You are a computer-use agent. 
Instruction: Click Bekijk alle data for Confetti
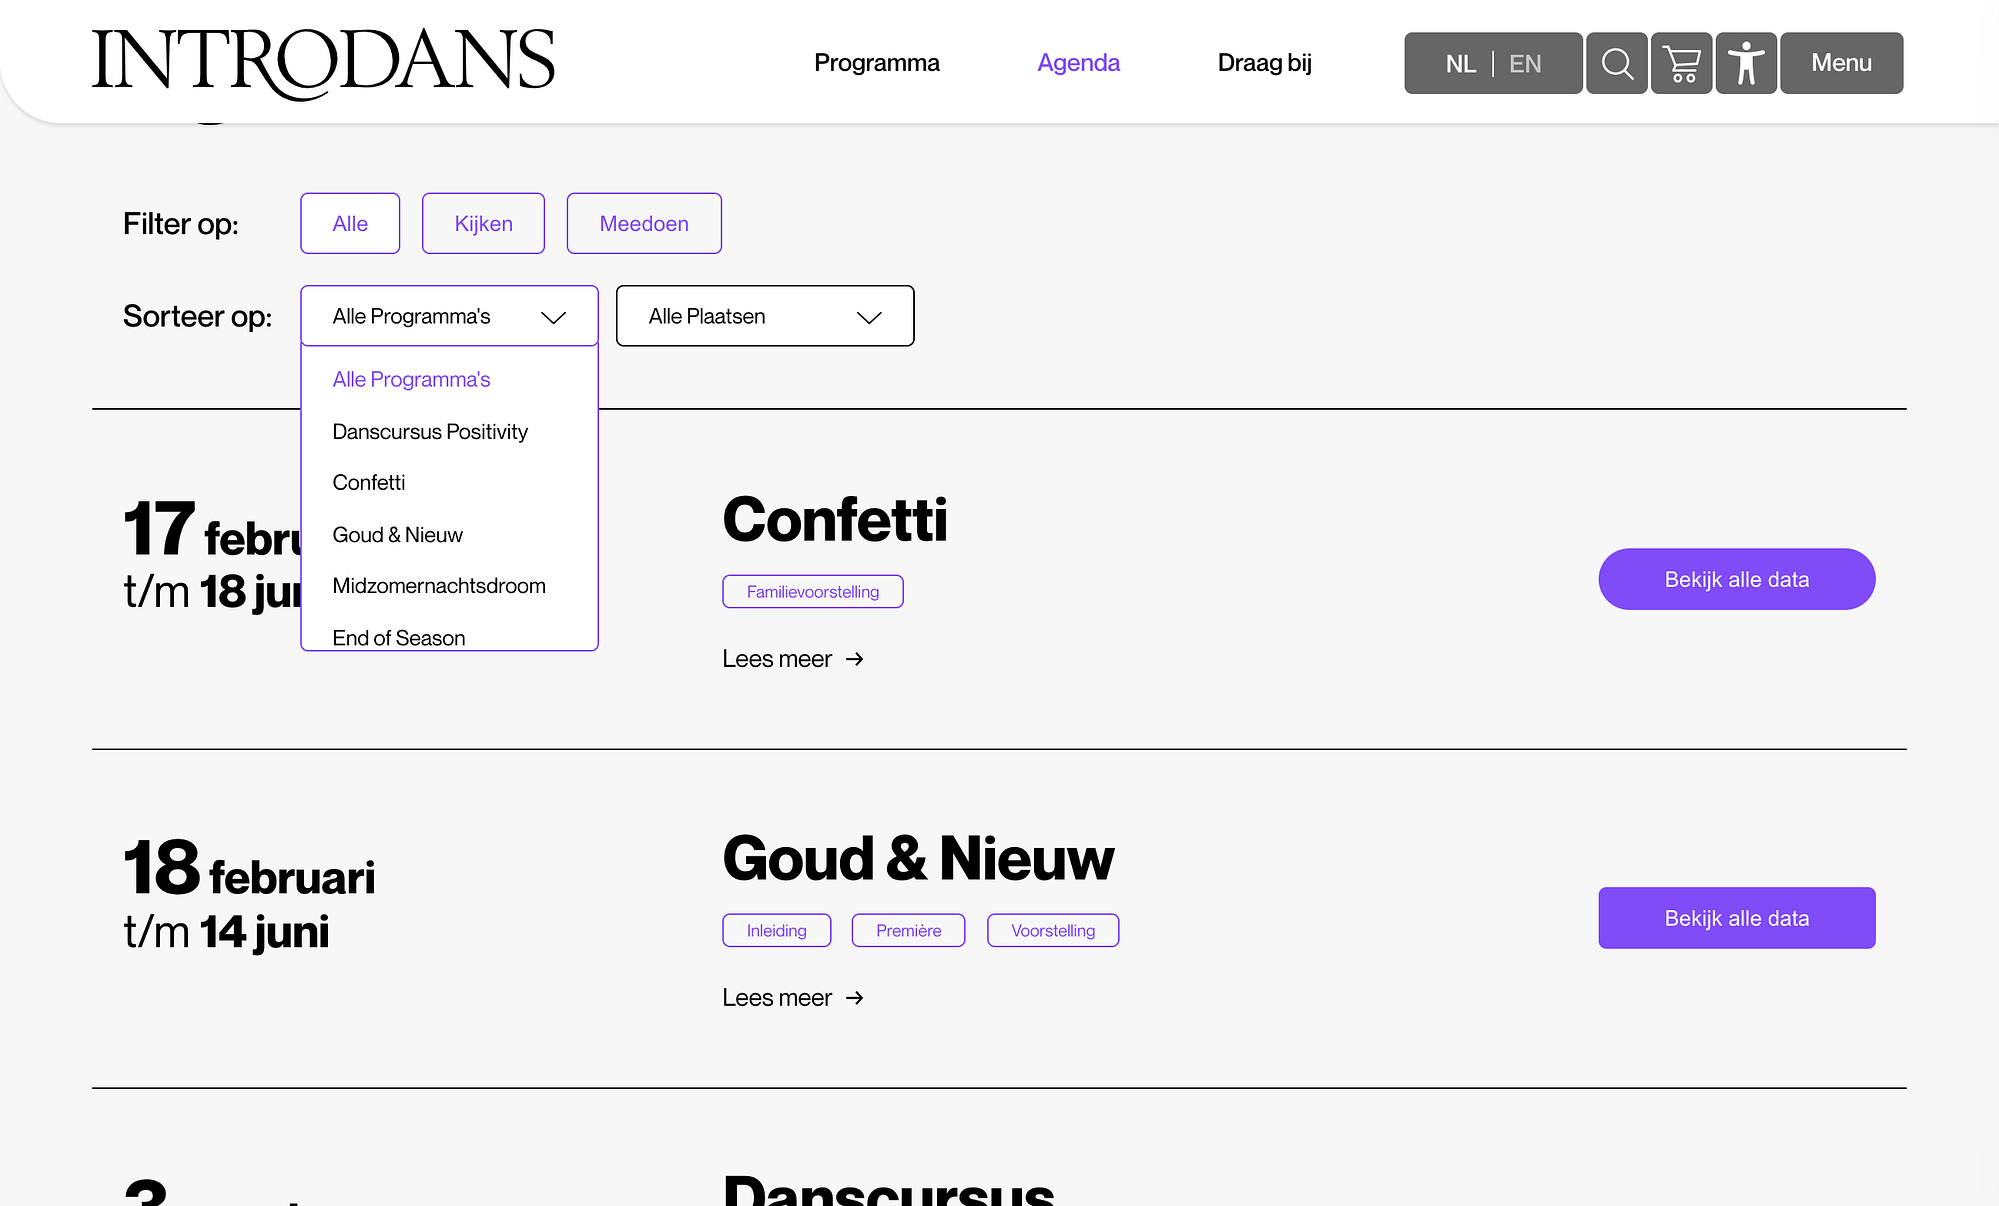(x=1736, y=579)
